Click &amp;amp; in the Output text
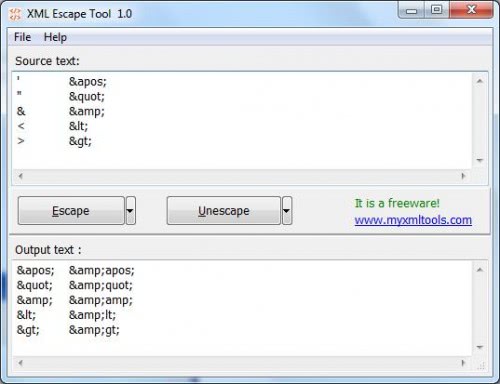This screenshot has width=500, height=384. [101, 300]
